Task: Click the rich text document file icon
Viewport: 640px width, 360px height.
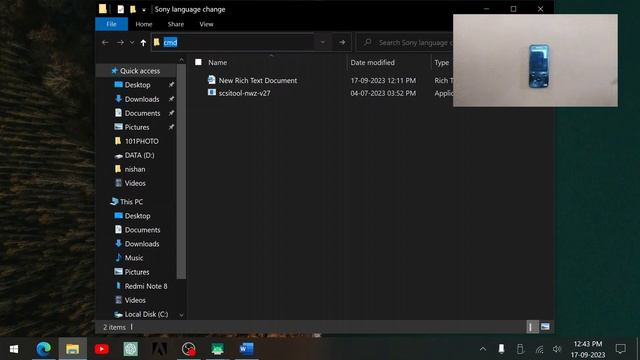Action: coord(211,80)
